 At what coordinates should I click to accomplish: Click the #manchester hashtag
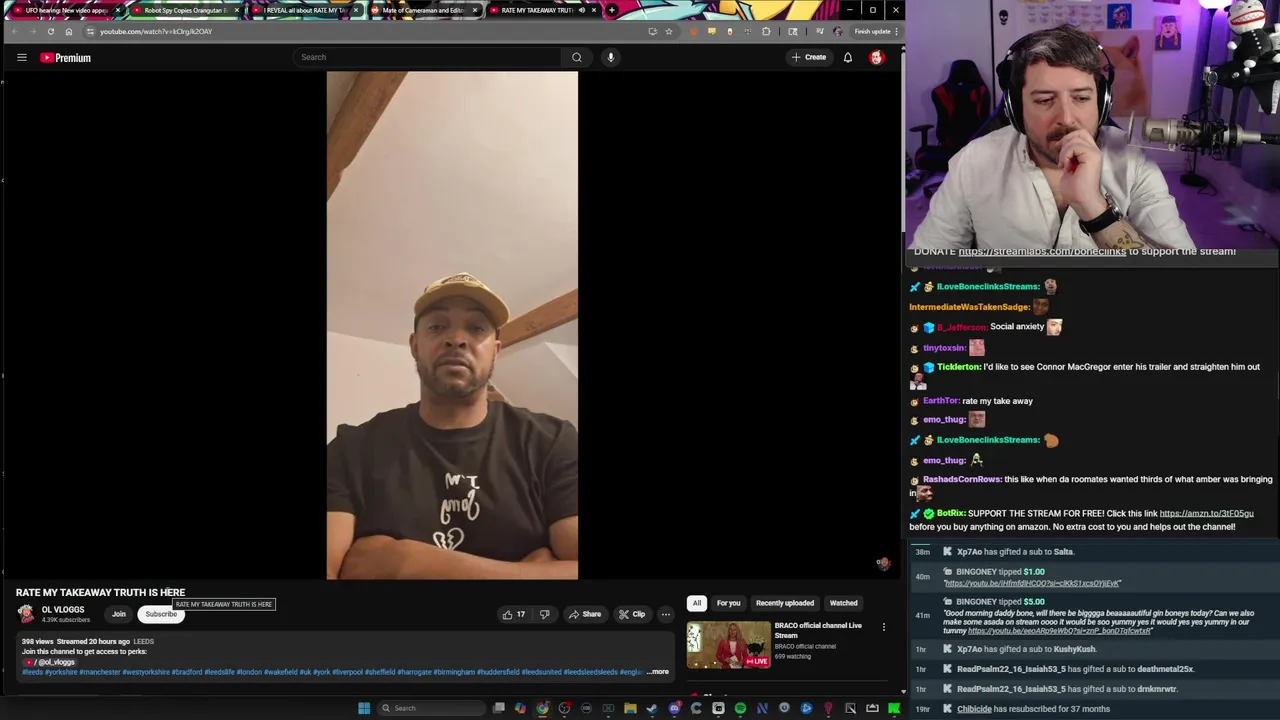point(99,672)
